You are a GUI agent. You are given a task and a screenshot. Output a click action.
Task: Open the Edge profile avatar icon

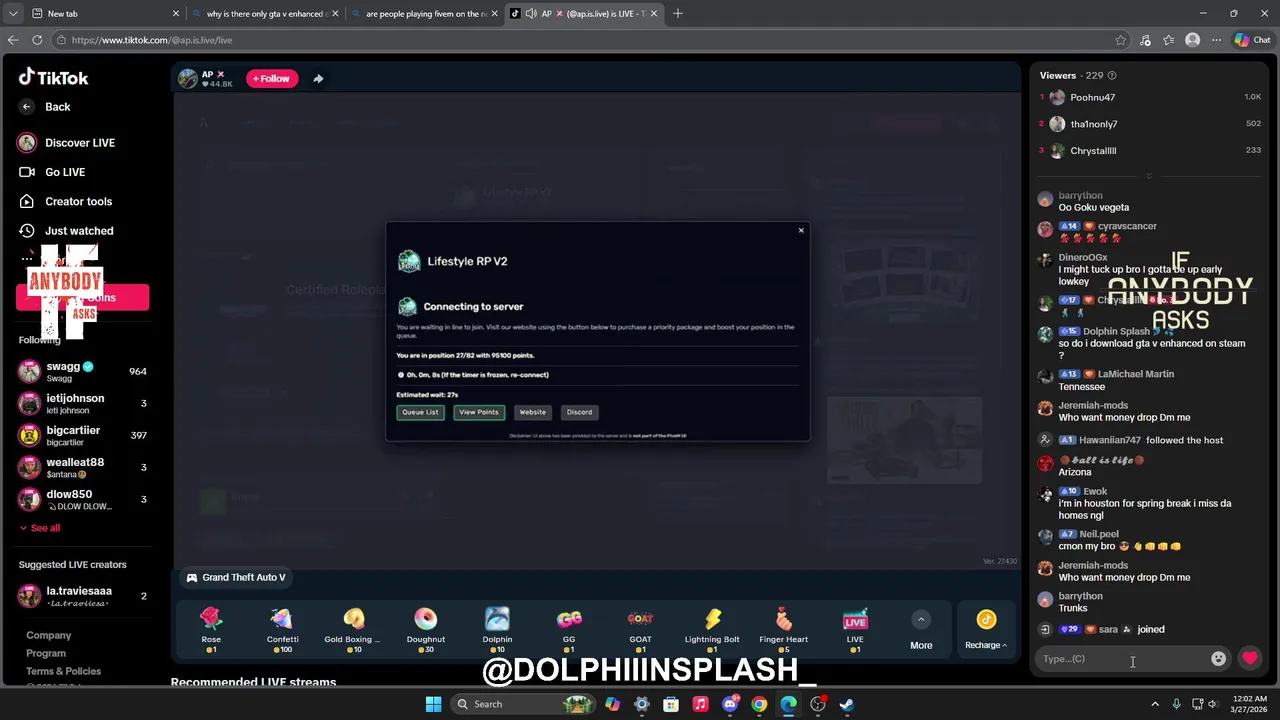coord(1192,40)
